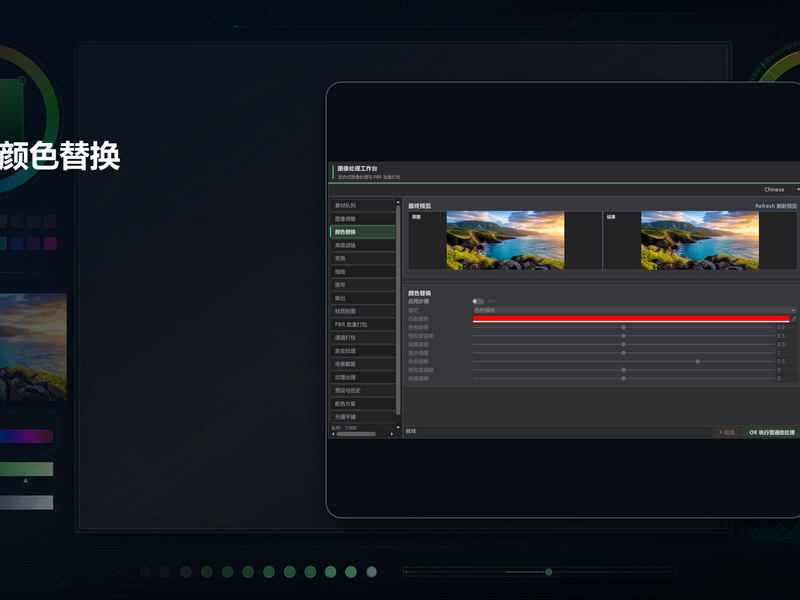Open the 素材队列 sidebar tab

click(x=363, y=206)
